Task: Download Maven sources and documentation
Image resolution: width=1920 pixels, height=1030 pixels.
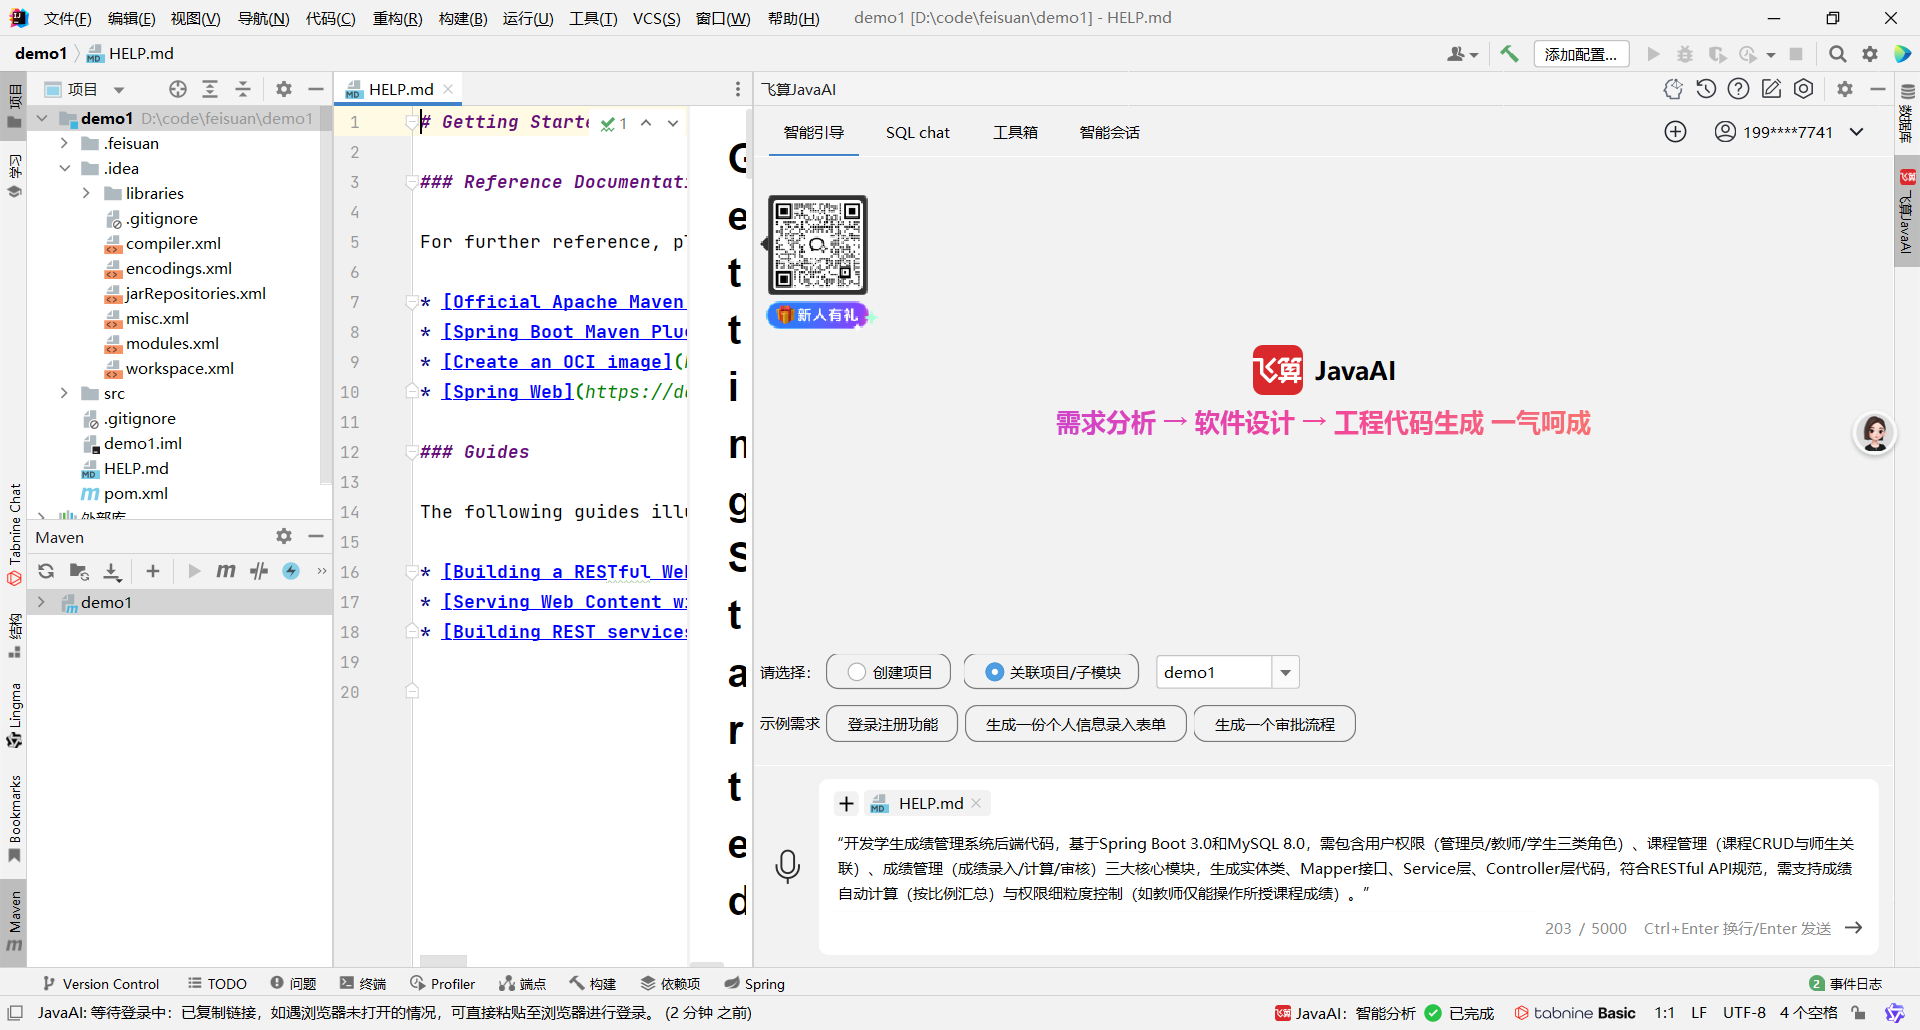Action: tap(112, 571)
